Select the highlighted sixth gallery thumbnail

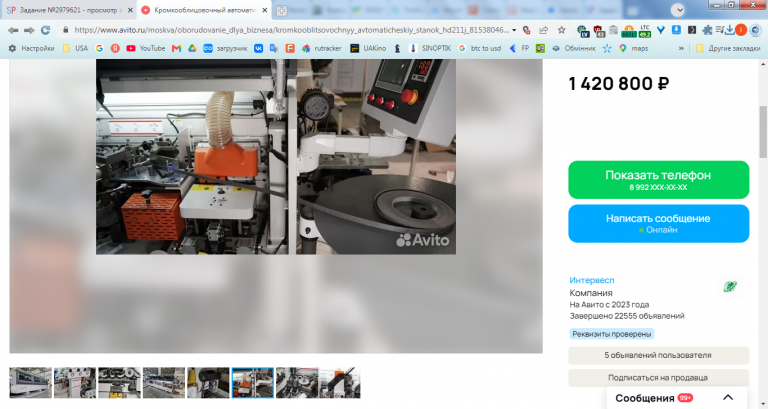pyautogui.click(x=252, y=383)
